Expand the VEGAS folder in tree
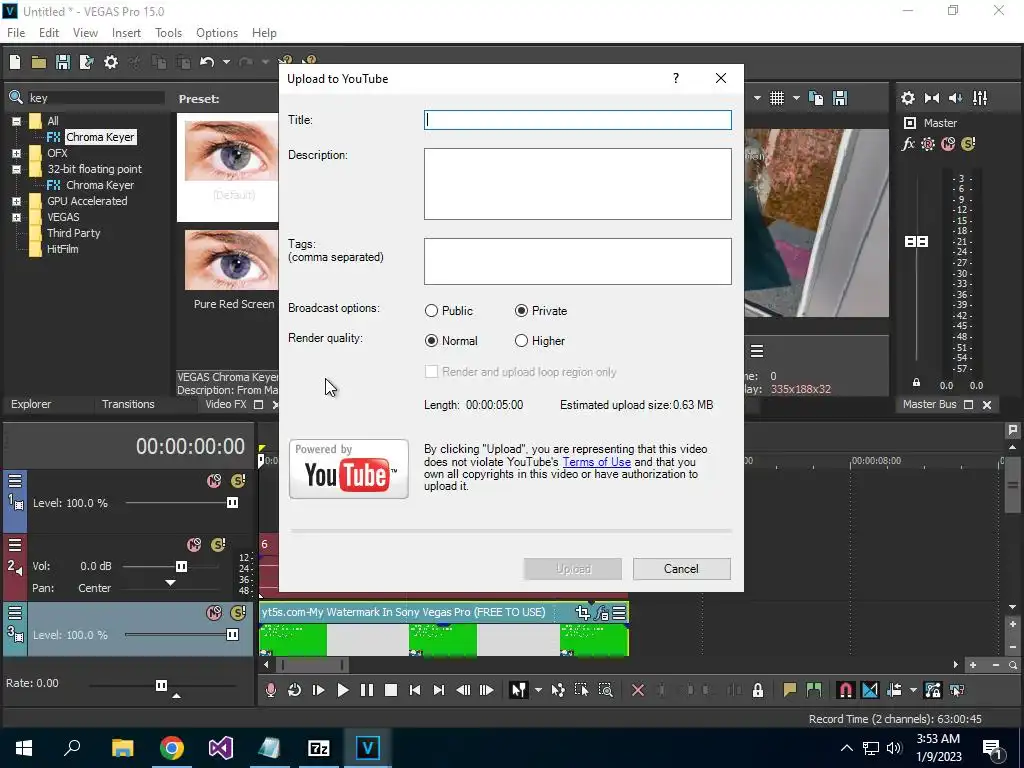Image resolution: width=1024 pixels, height=768 pixels. coord(16,217)
